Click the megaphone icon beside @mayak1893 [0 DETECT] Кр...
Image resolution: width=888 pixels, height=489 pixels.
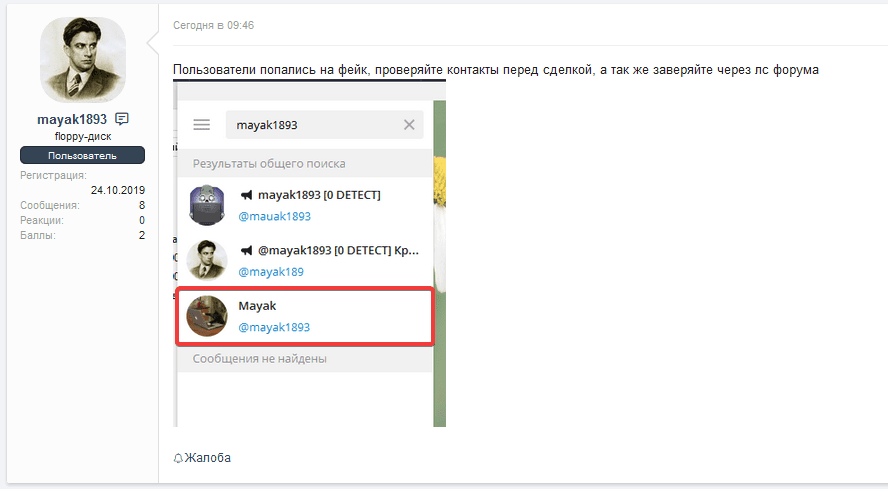point(246,250)
